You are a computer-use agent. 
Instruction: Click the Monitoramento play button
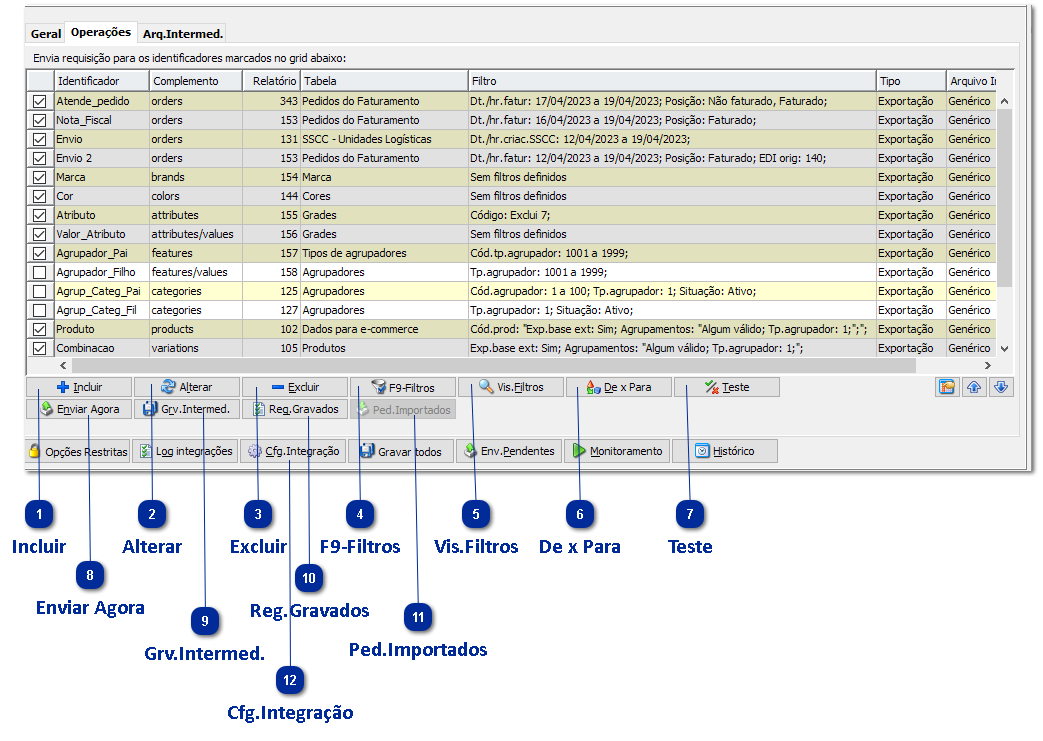pyautogui.click(x=616, y=451)
